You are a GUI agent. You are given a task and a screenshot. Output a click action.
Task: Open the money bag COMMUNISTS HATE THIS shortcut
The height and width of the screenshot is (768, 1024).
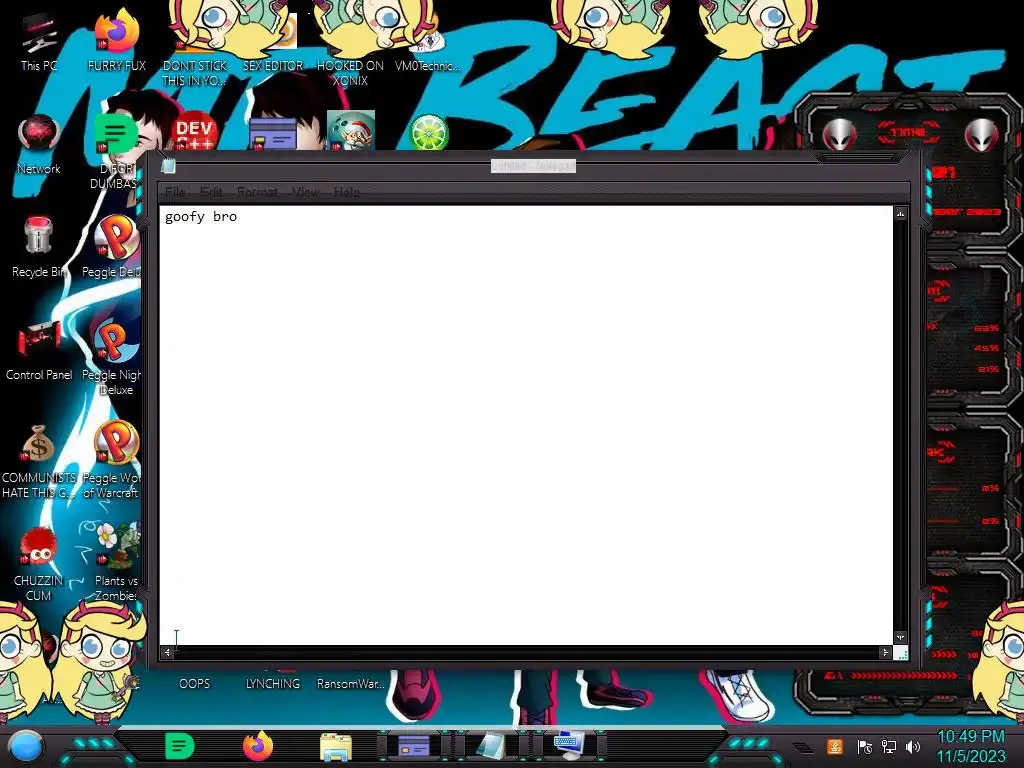(39, 462)
